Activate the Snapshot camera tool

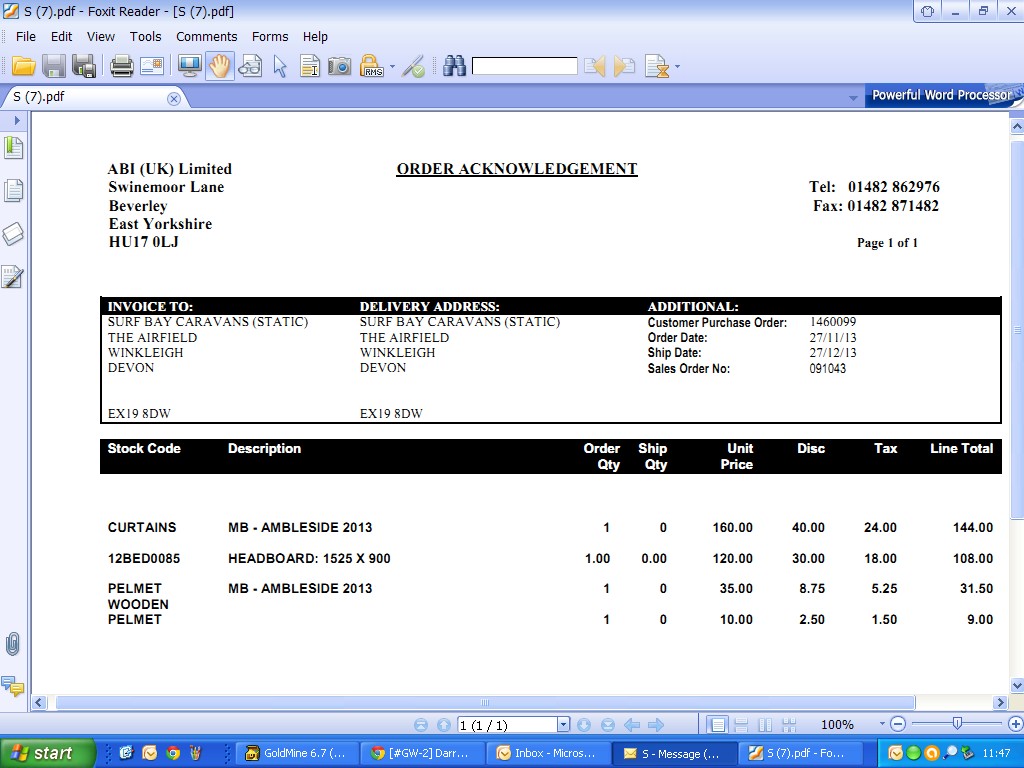pyautogui.click(x=340, y=67)
